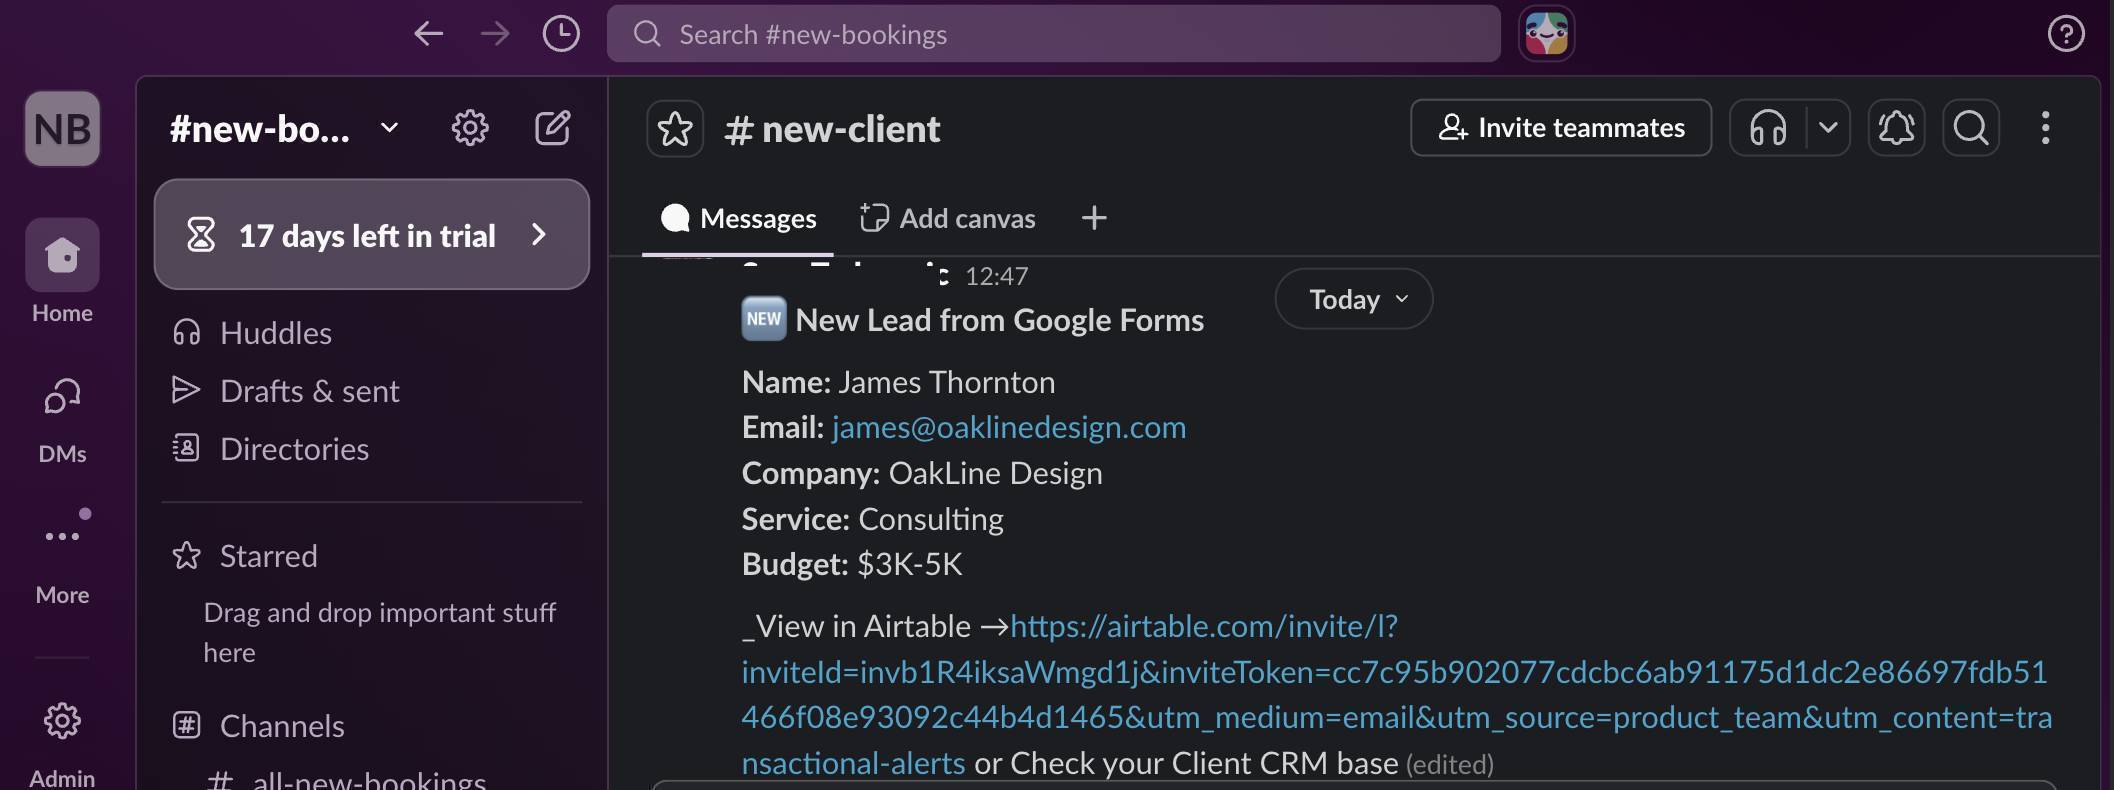
Task: Expand the #new-bo... workspace name dropdown
Action: [286, 128]
